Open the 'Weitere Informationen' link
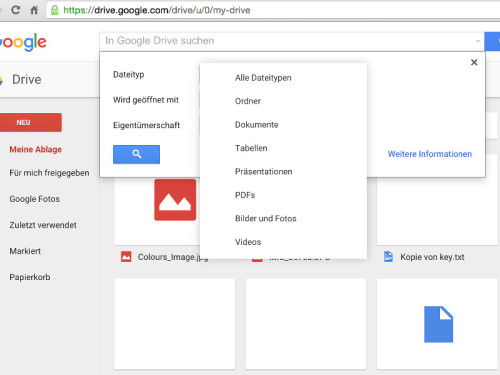This screenshot has width=500, height=375. click(x=430, y=154)
